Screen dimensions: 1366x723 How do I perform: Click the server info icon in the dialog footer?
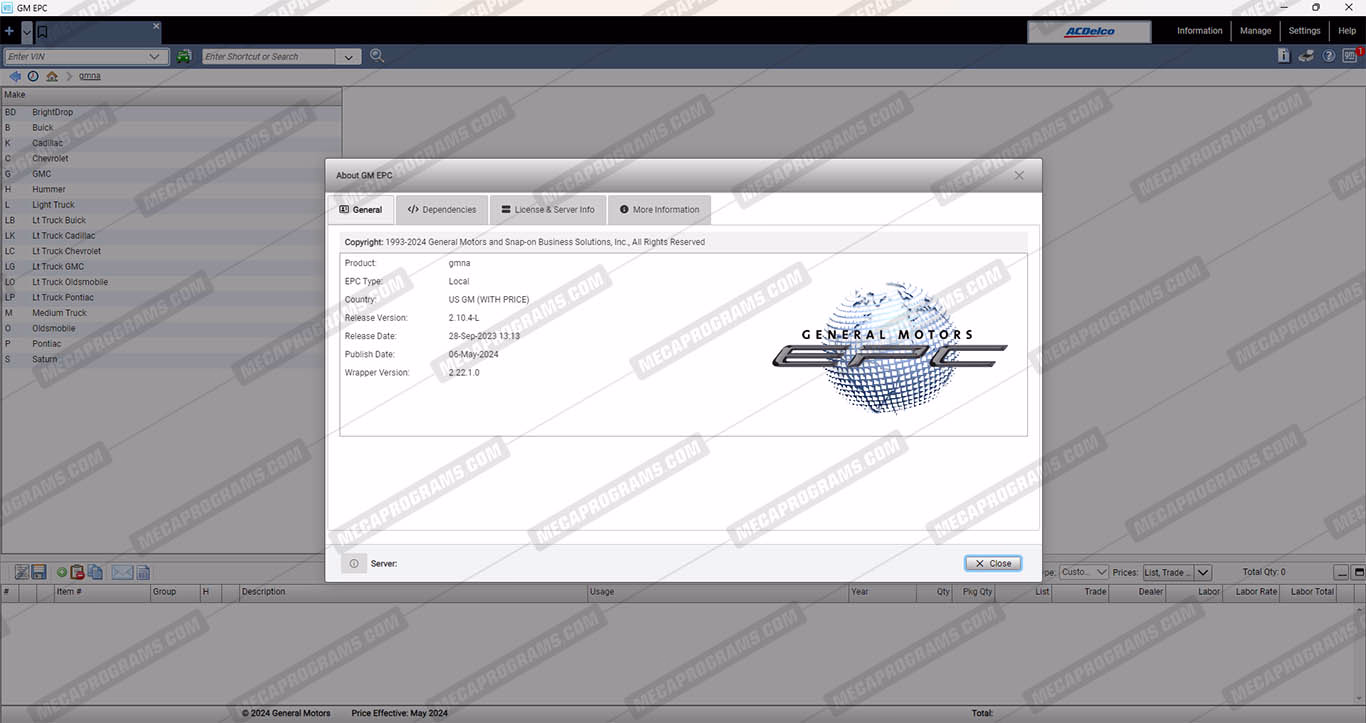coord(354,564)
